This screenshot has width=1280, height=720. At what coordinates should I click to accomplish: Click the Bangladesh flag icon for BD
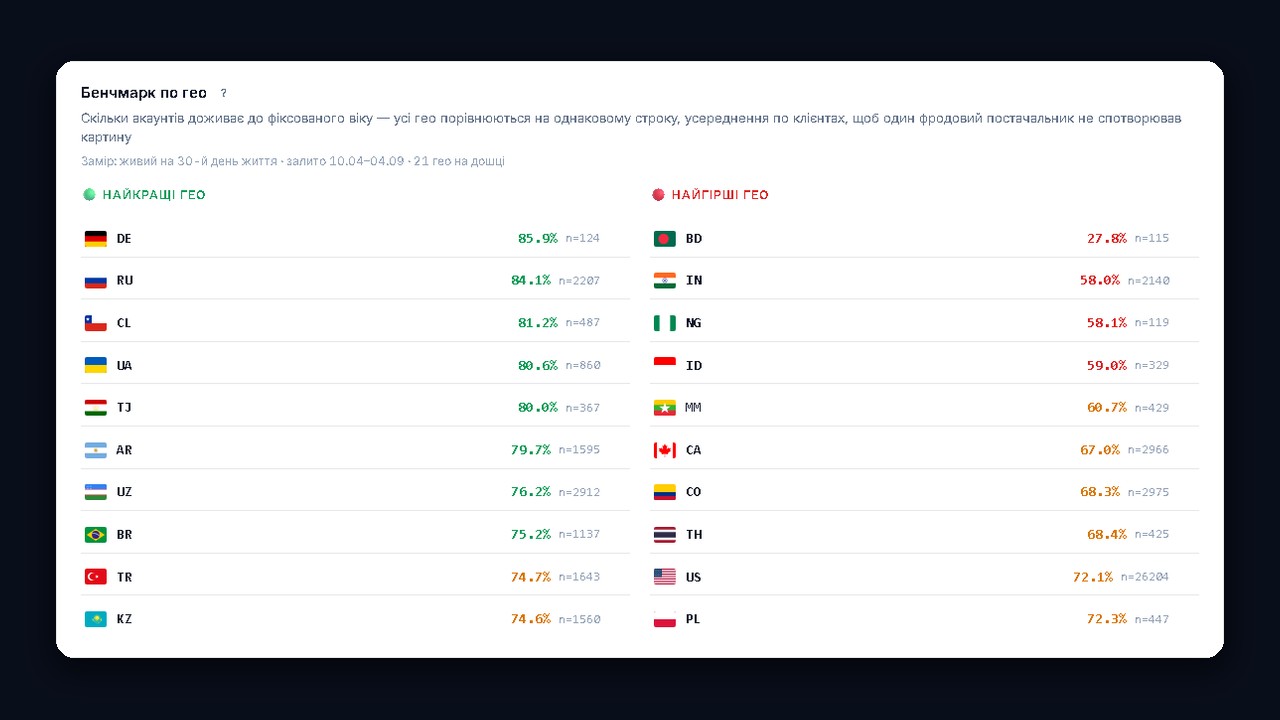tap(664, 238)
